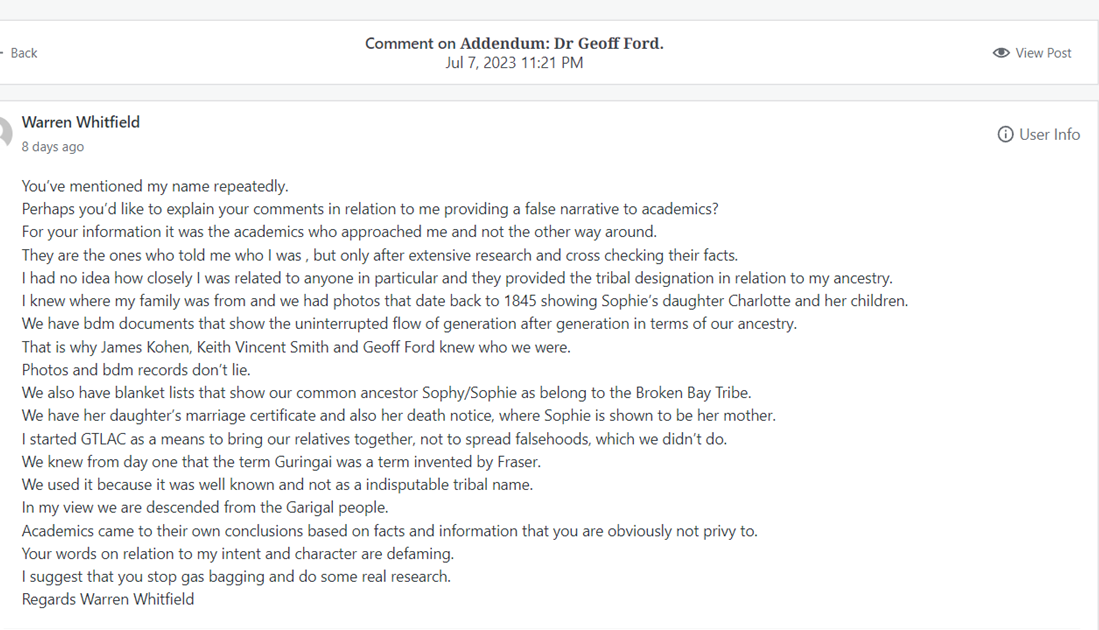The width and height of the screenshot is (1099, 630).
Task: Click the Back arrow icon
Action: pos(2,53)
